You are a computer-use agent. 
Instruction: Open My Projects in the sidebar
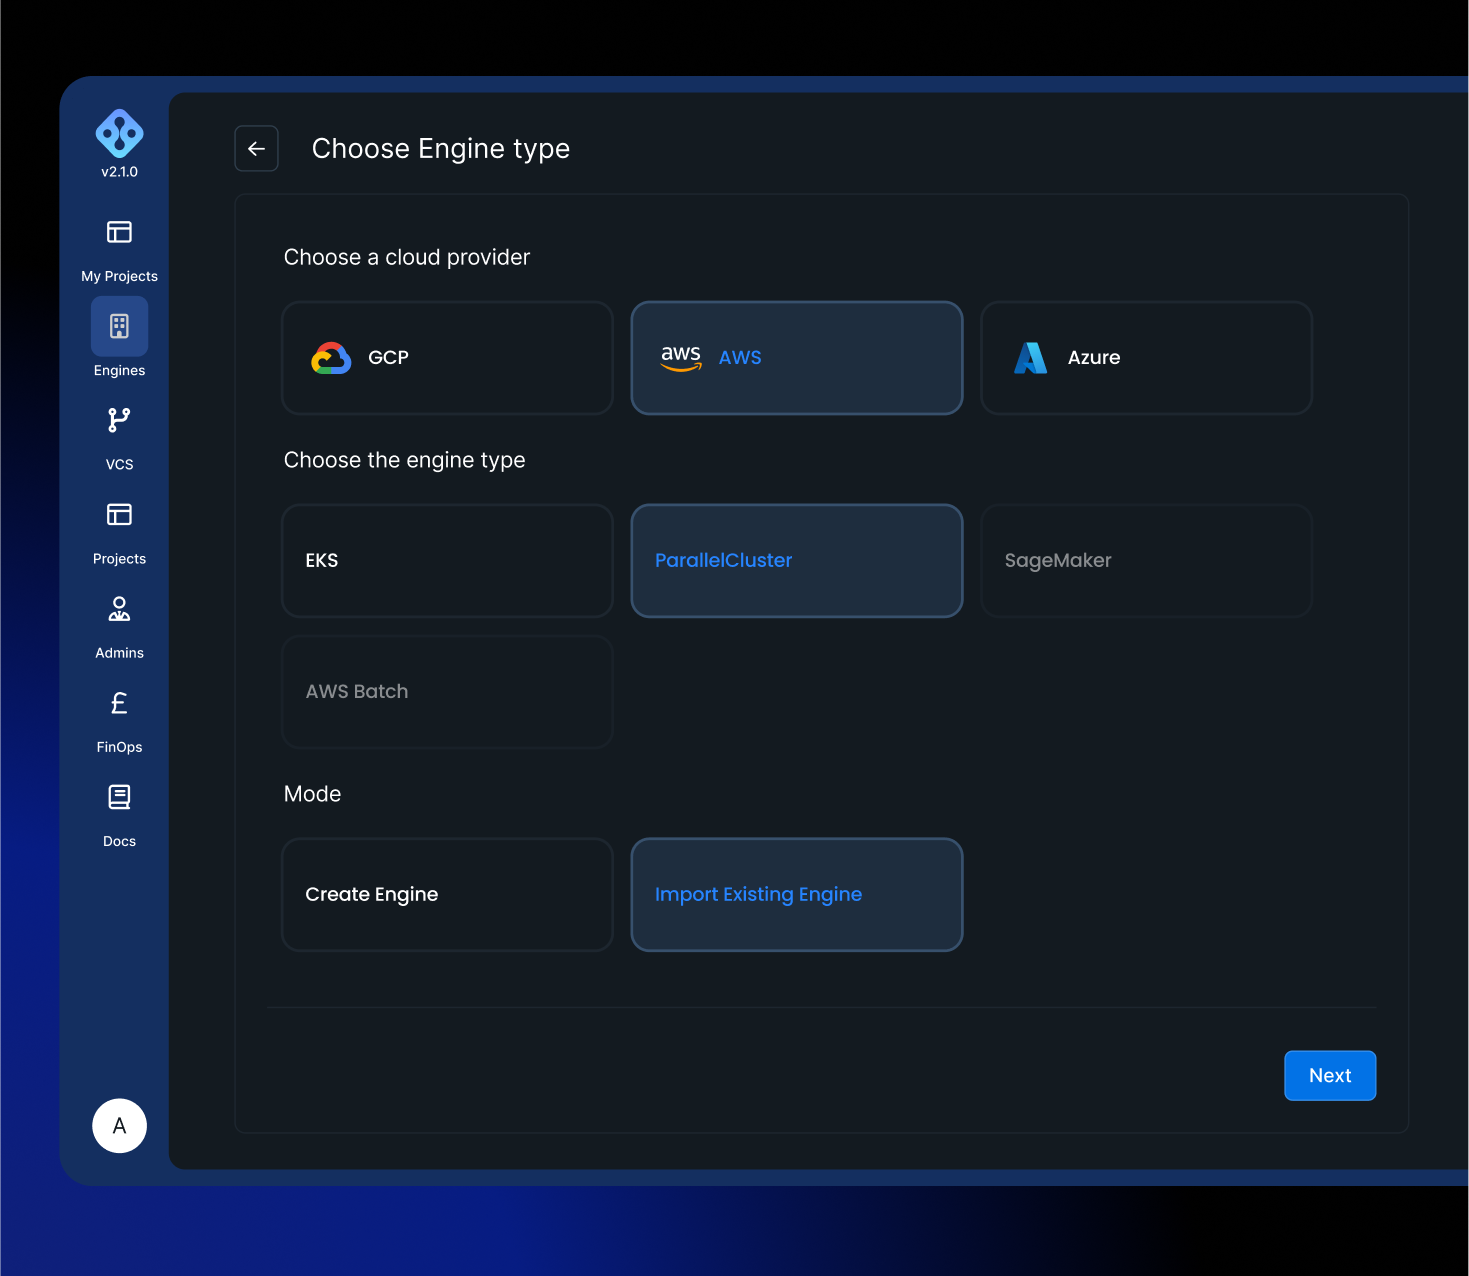pyautogui.click(x=119, y=232)
